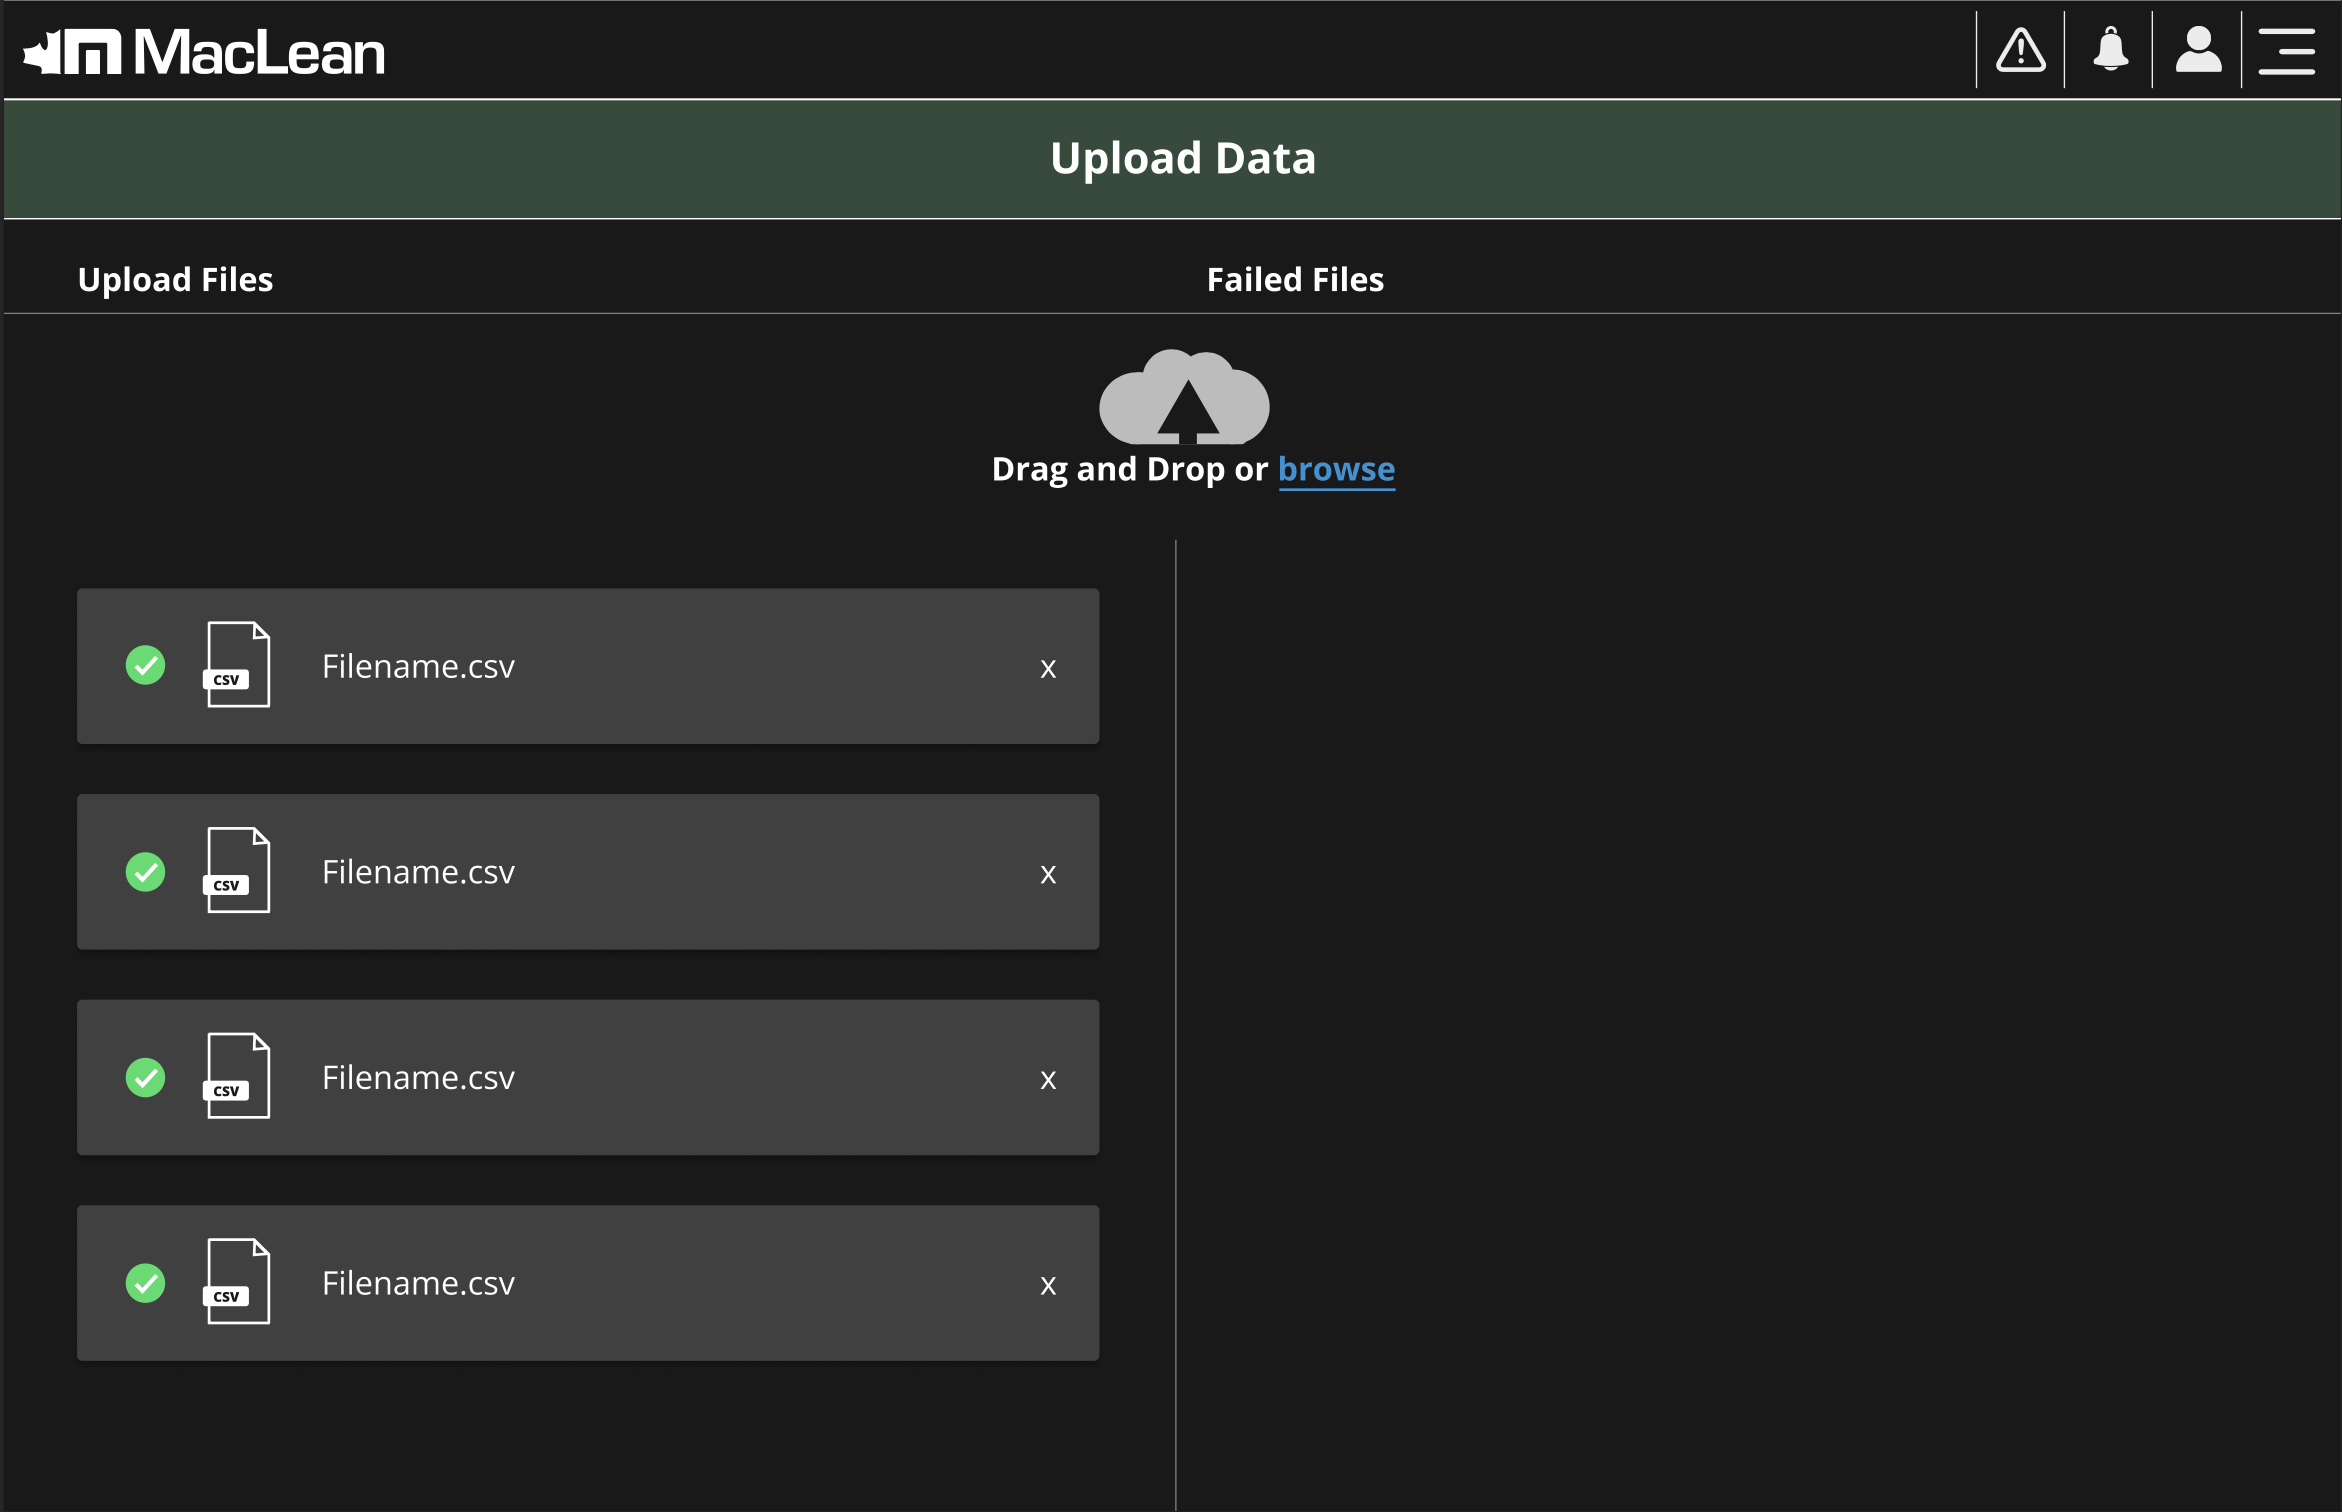
Task: Click the warning triangle alert icon
Action: pos(2020,50)
